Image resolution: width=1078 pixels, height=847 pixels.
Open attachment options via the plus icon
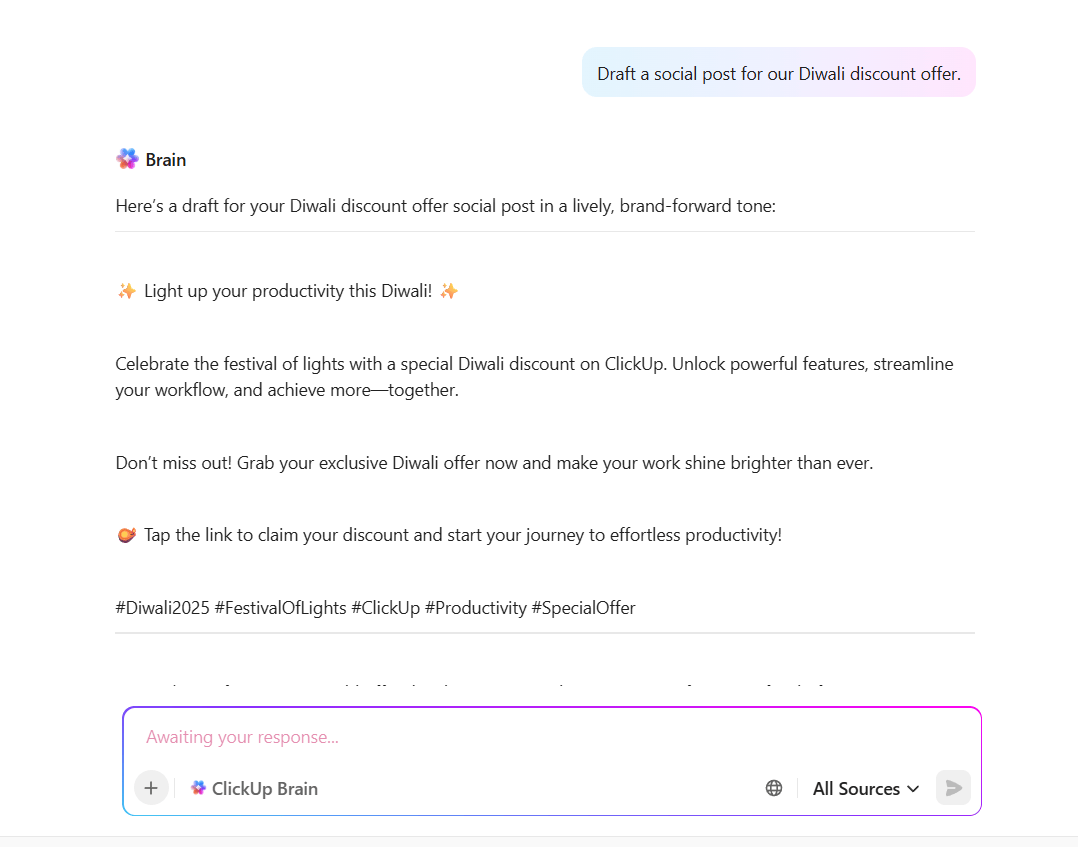click(151, 787)
